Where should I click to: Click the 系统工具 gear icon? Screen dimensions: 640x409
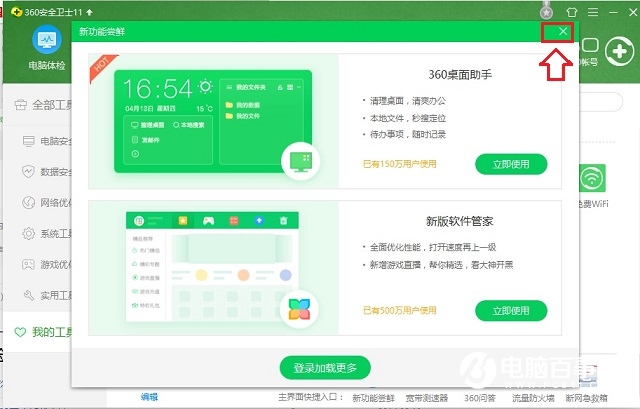coord(28,233)
